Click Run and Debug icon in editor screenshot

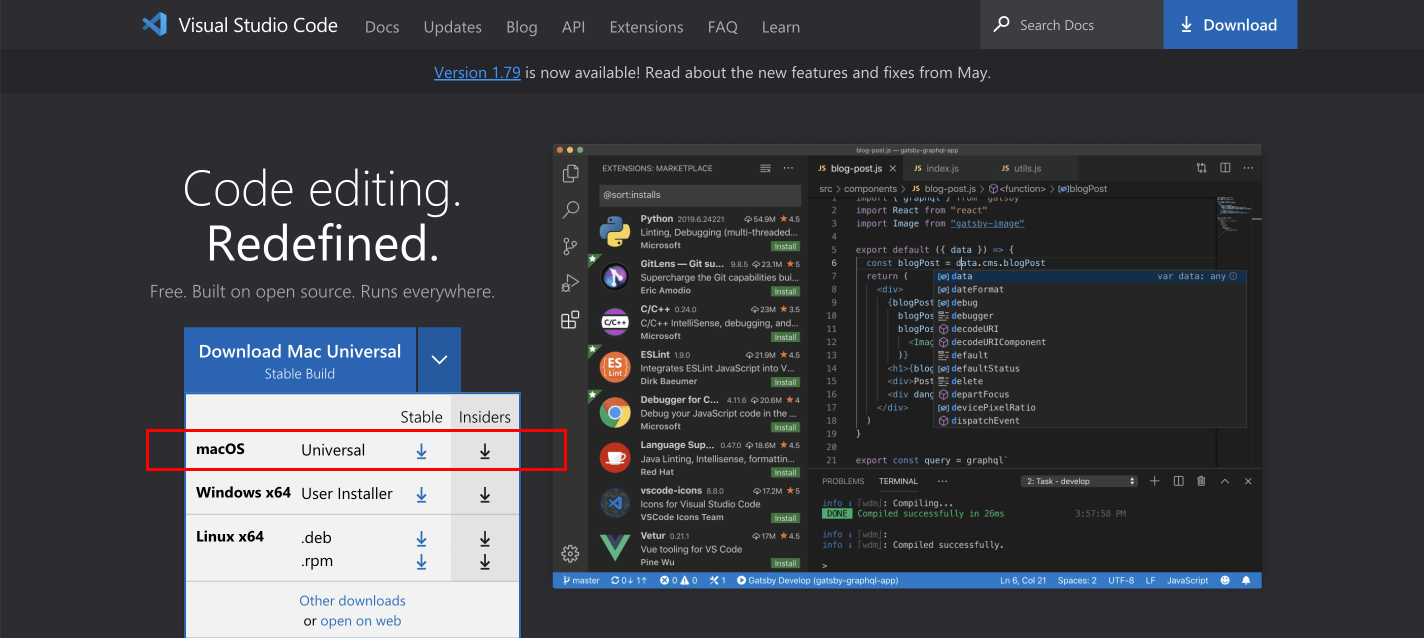[x=570, y=283]
